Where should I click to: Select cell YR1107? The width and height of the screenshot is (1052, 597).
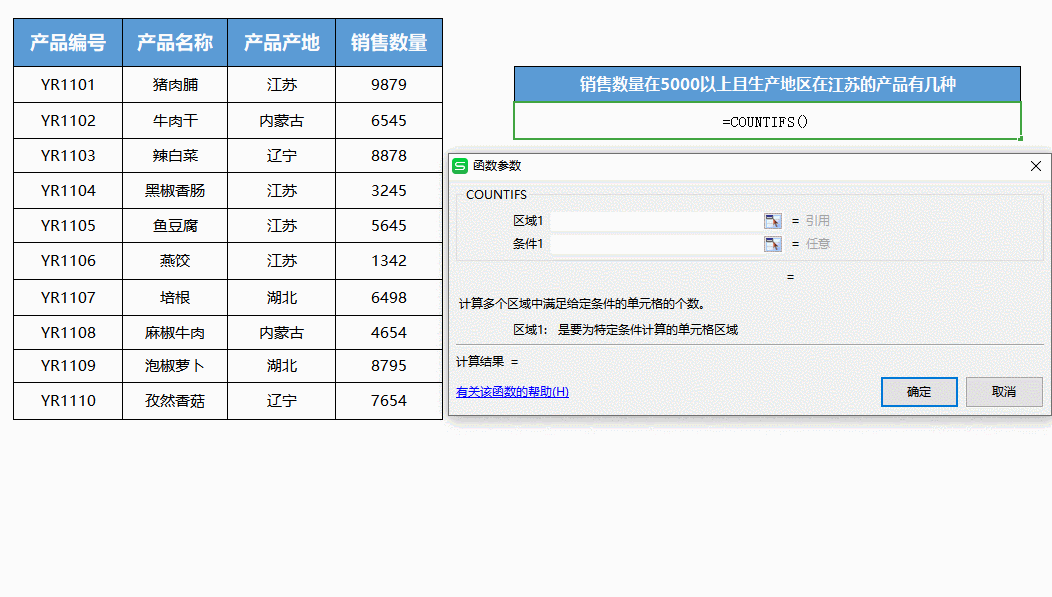click(68, 298)
